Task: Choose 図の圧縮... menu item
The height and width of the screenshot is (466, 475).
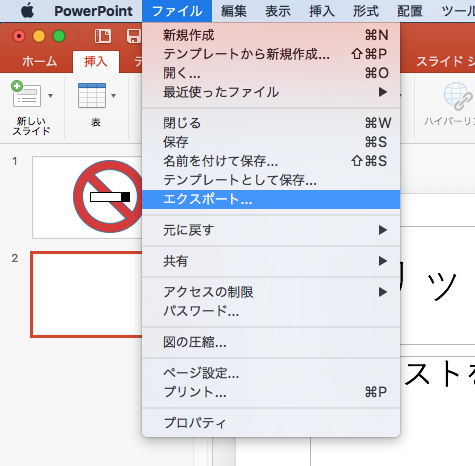Action: (271, 342)
